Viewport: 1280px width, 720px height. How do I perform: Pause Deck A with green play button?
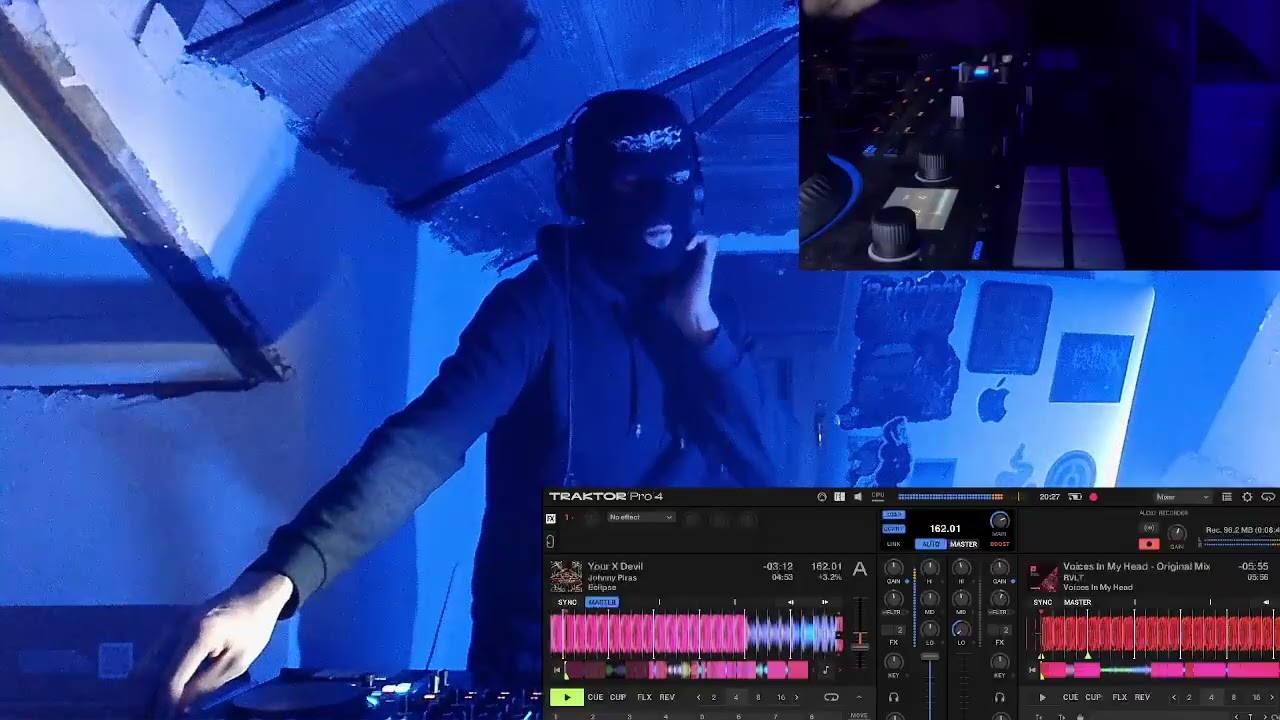click(x=567, y=697)
